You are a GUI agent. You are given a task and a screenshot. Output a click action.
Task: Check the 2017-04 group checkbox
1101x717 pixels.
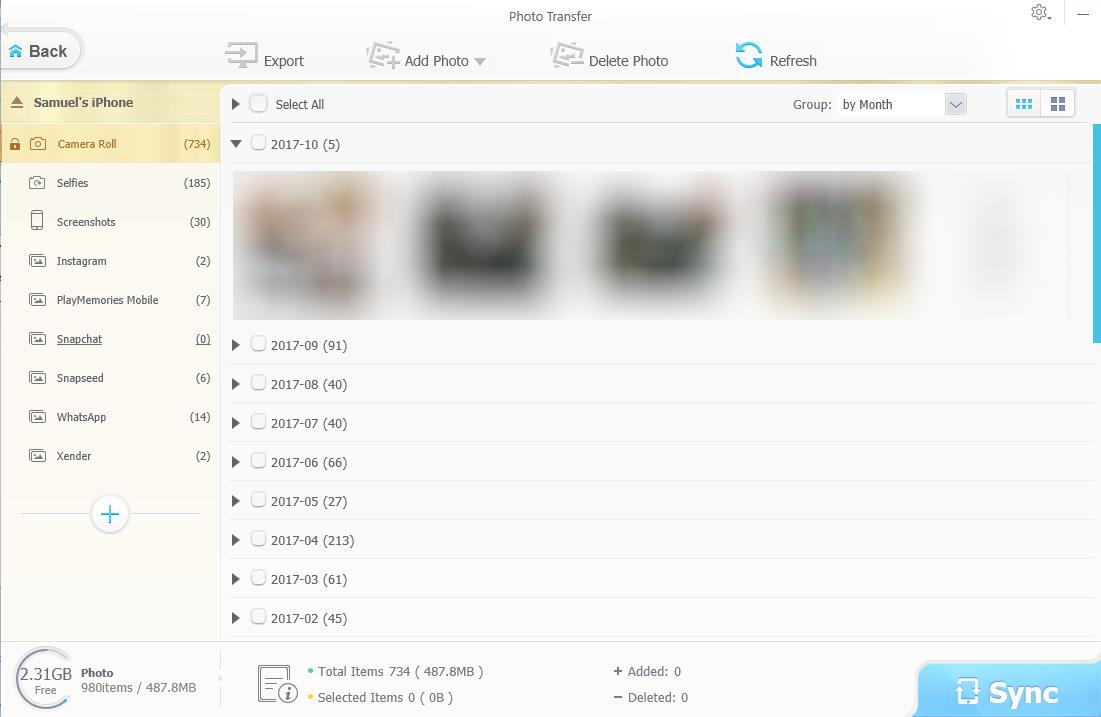[258, 539]
